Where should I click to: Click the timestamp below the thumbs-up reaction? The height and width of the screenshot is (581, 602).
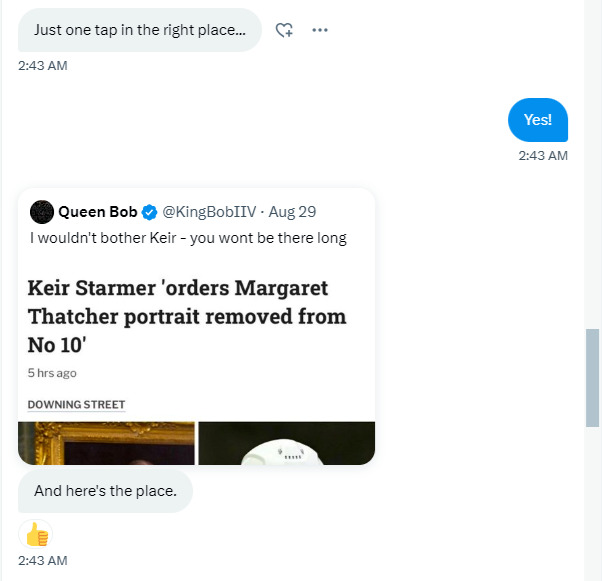point(42,561)
